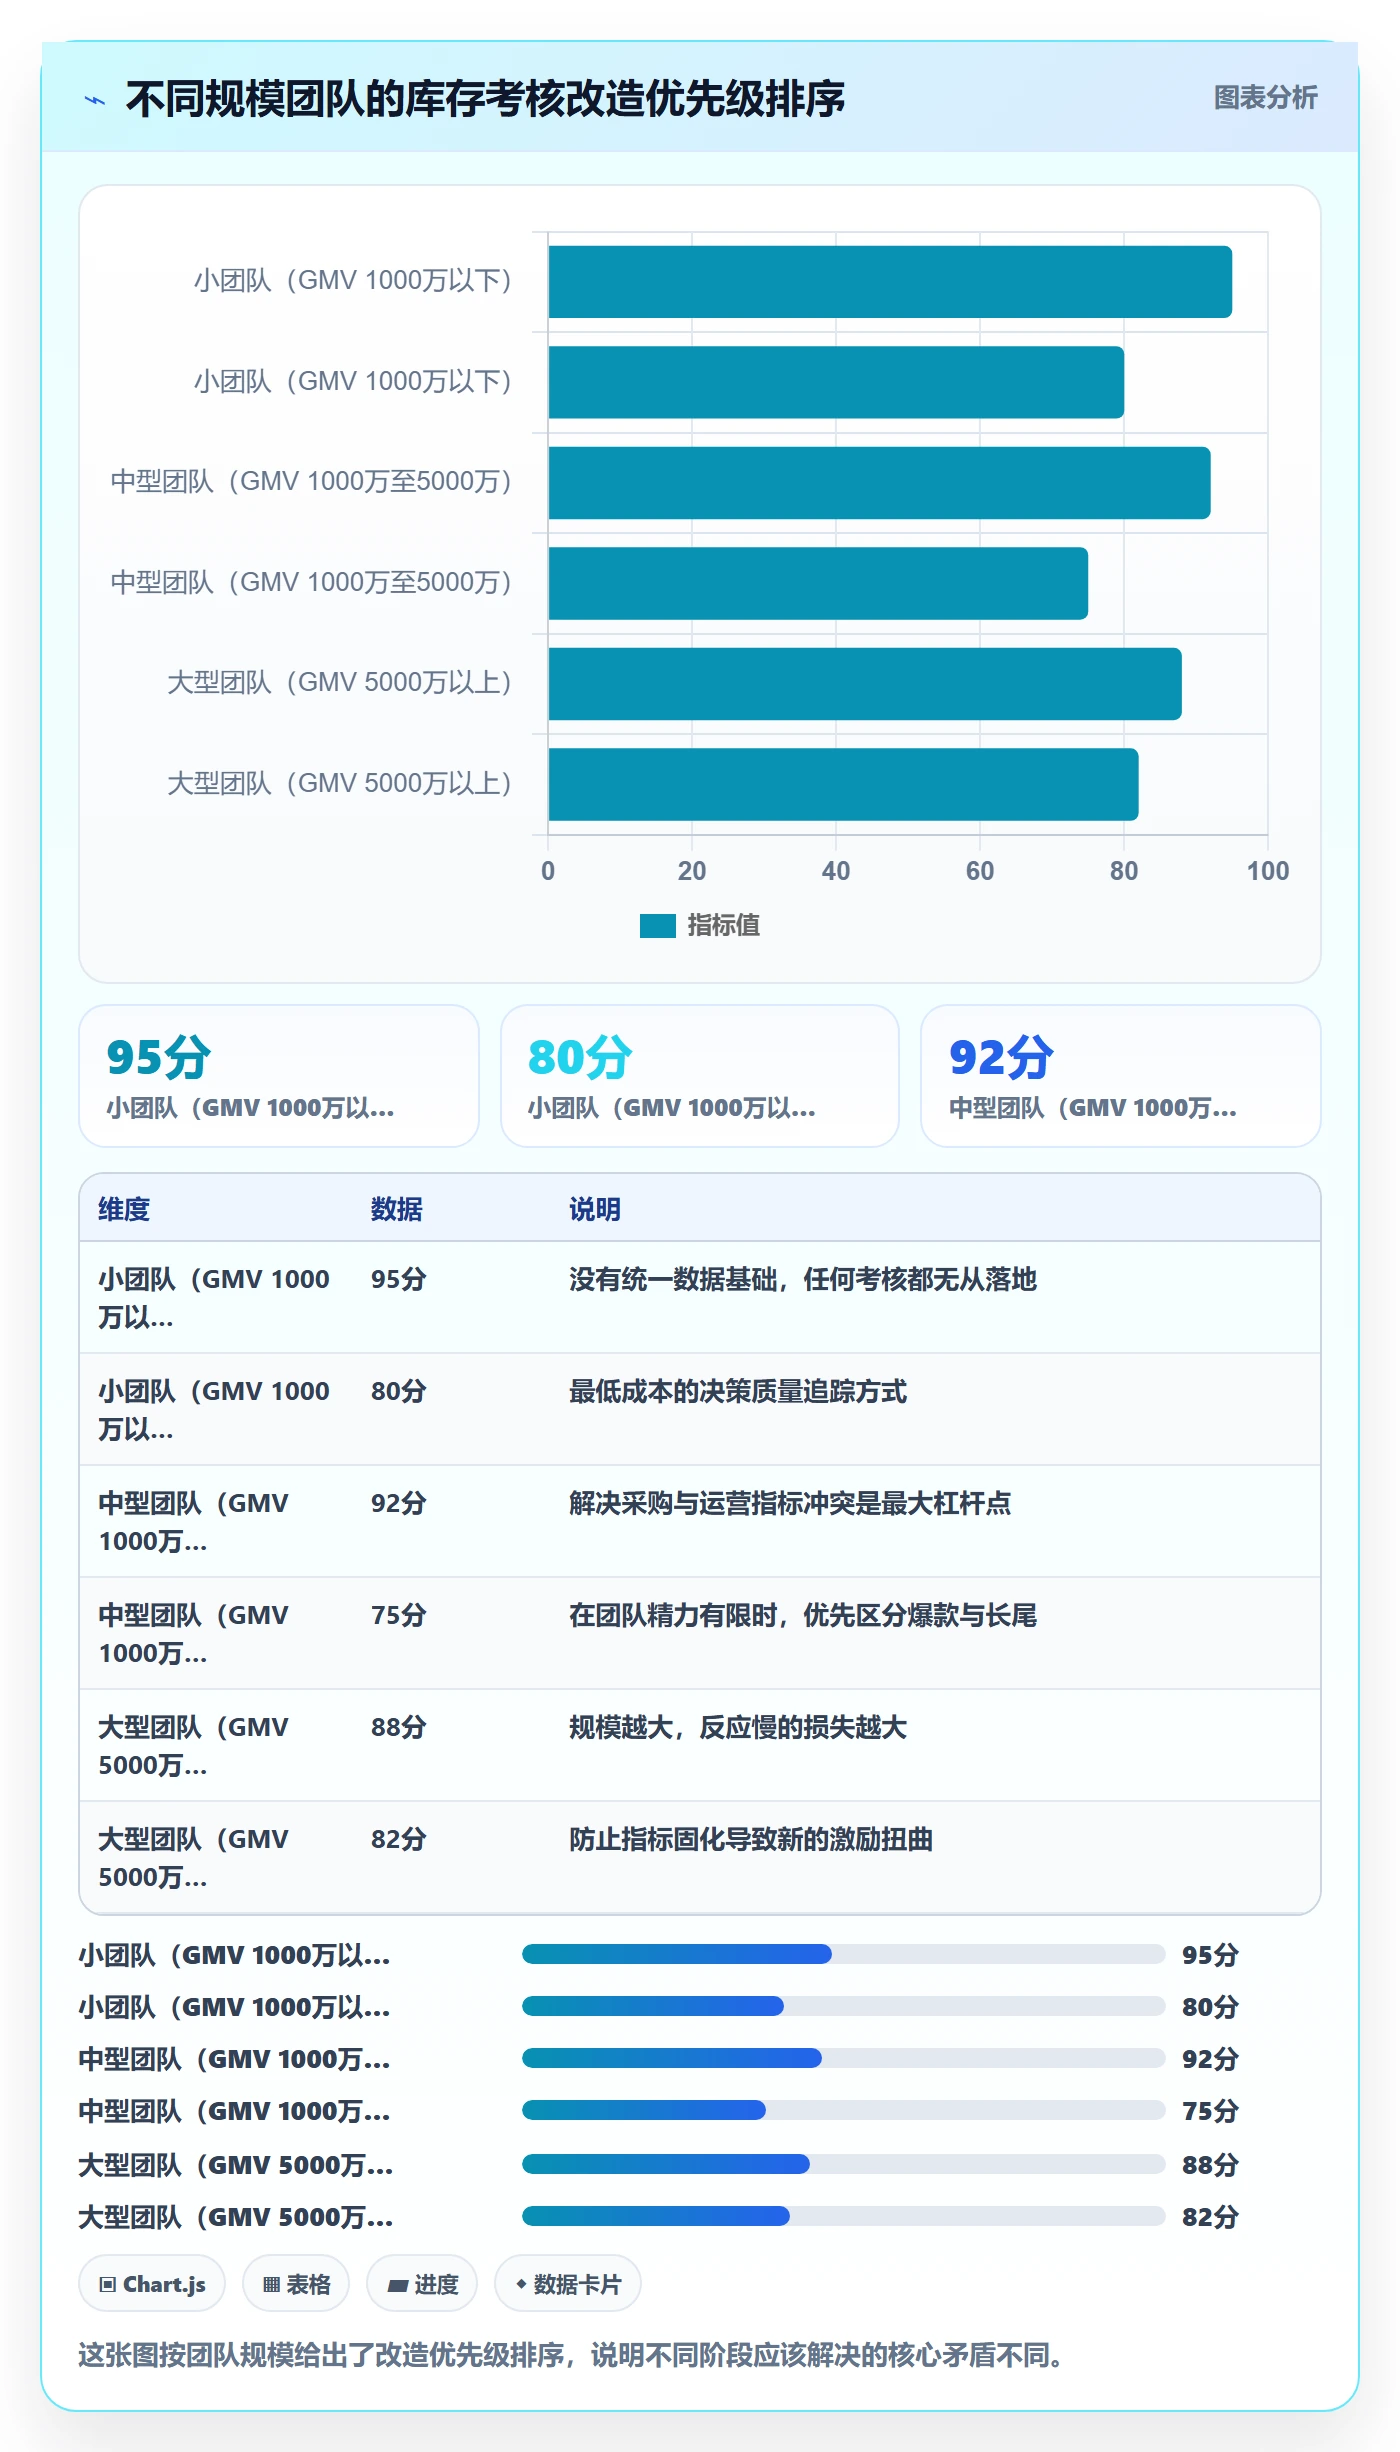Screen dimensions: 1400x2452
Task: Click the lightning icon beside the title
Action: (95, 100)
